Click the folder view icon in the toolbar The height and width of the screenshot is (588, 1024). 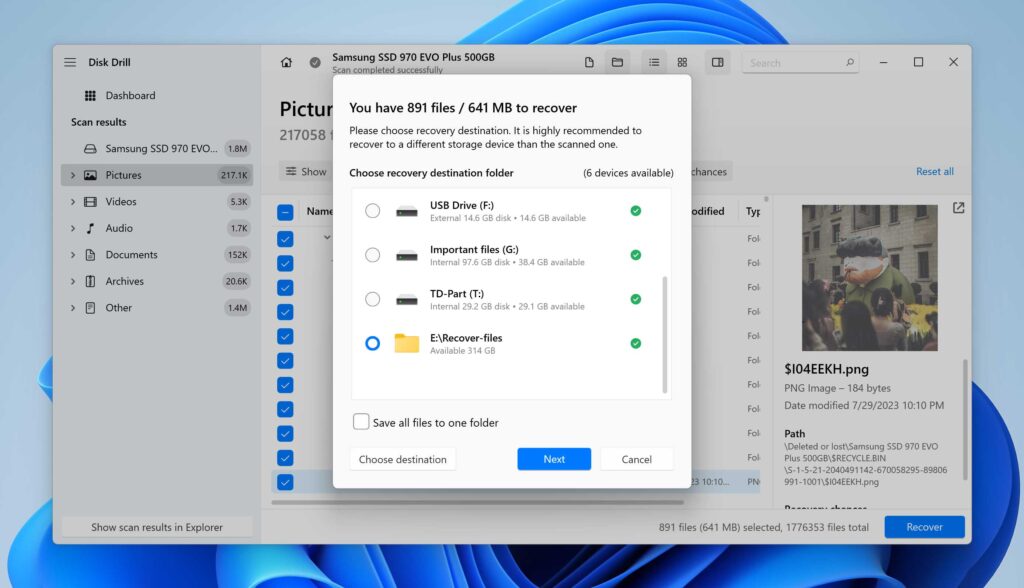617,61
